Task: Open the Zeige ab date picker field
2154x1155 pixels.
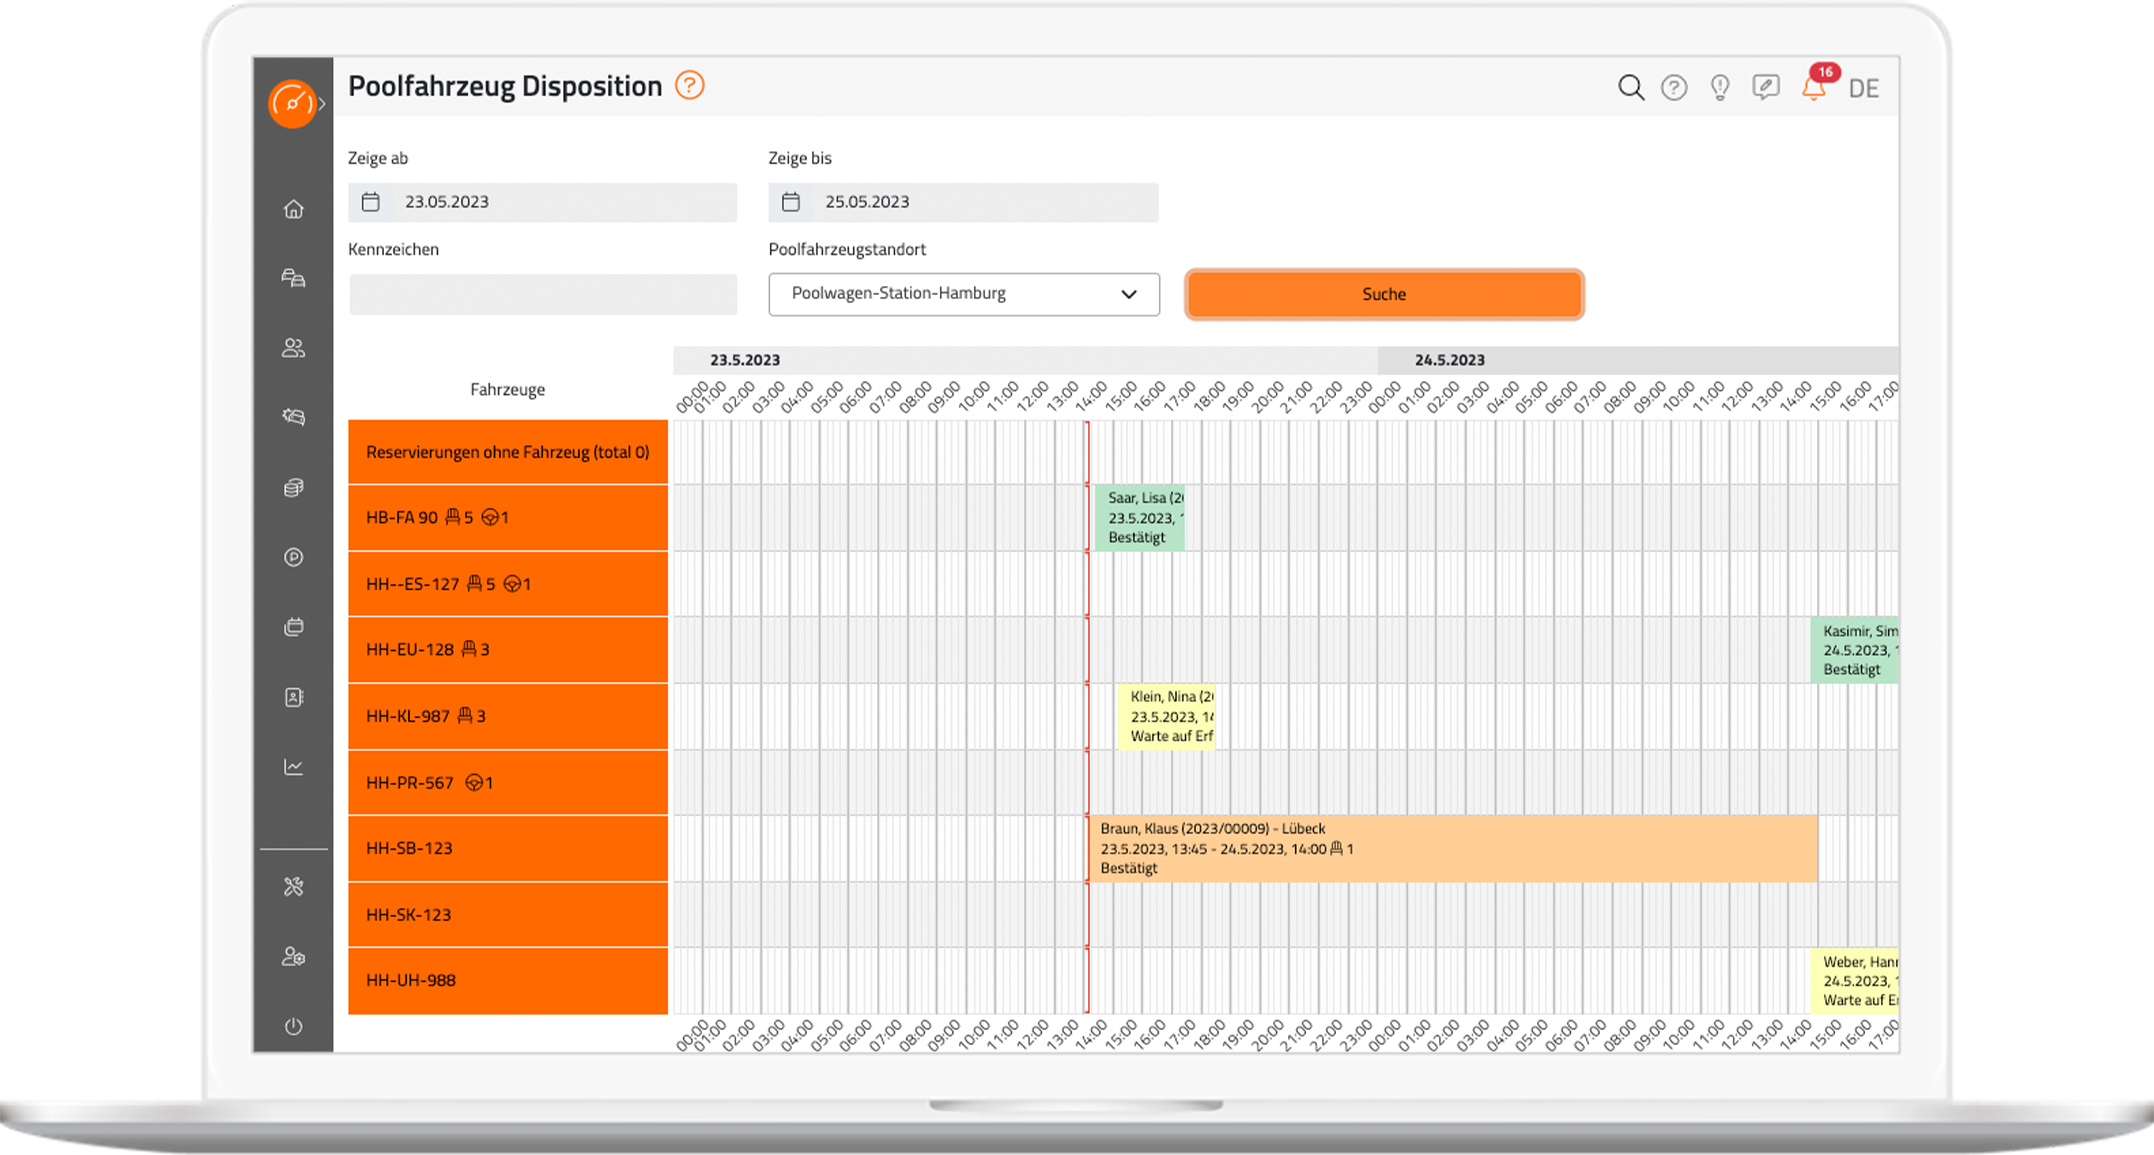Action: pos(543,202)
